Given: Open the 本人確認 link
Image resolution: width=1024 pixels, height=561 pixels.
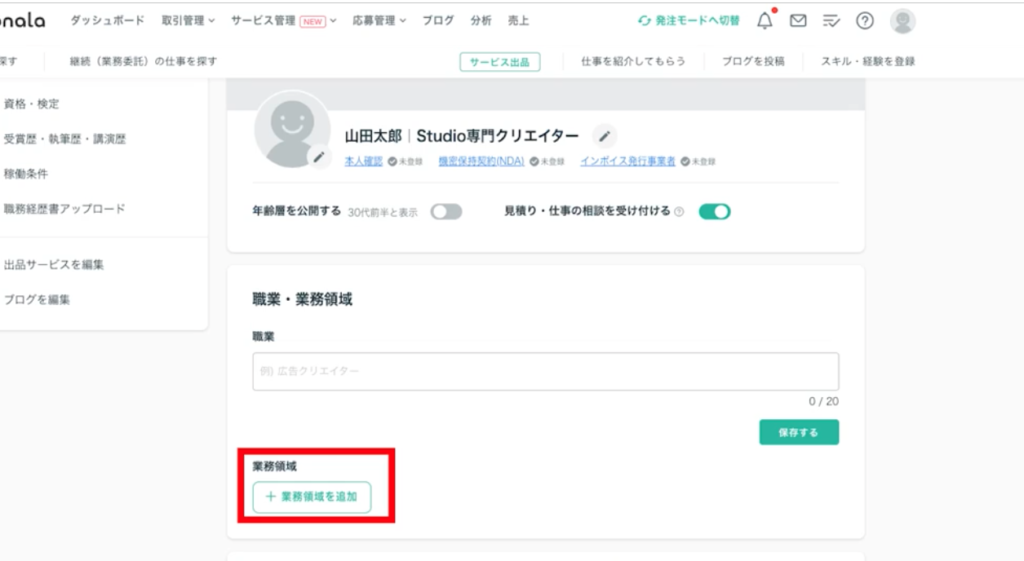Looking at the screenshot, I should (363, 161).
